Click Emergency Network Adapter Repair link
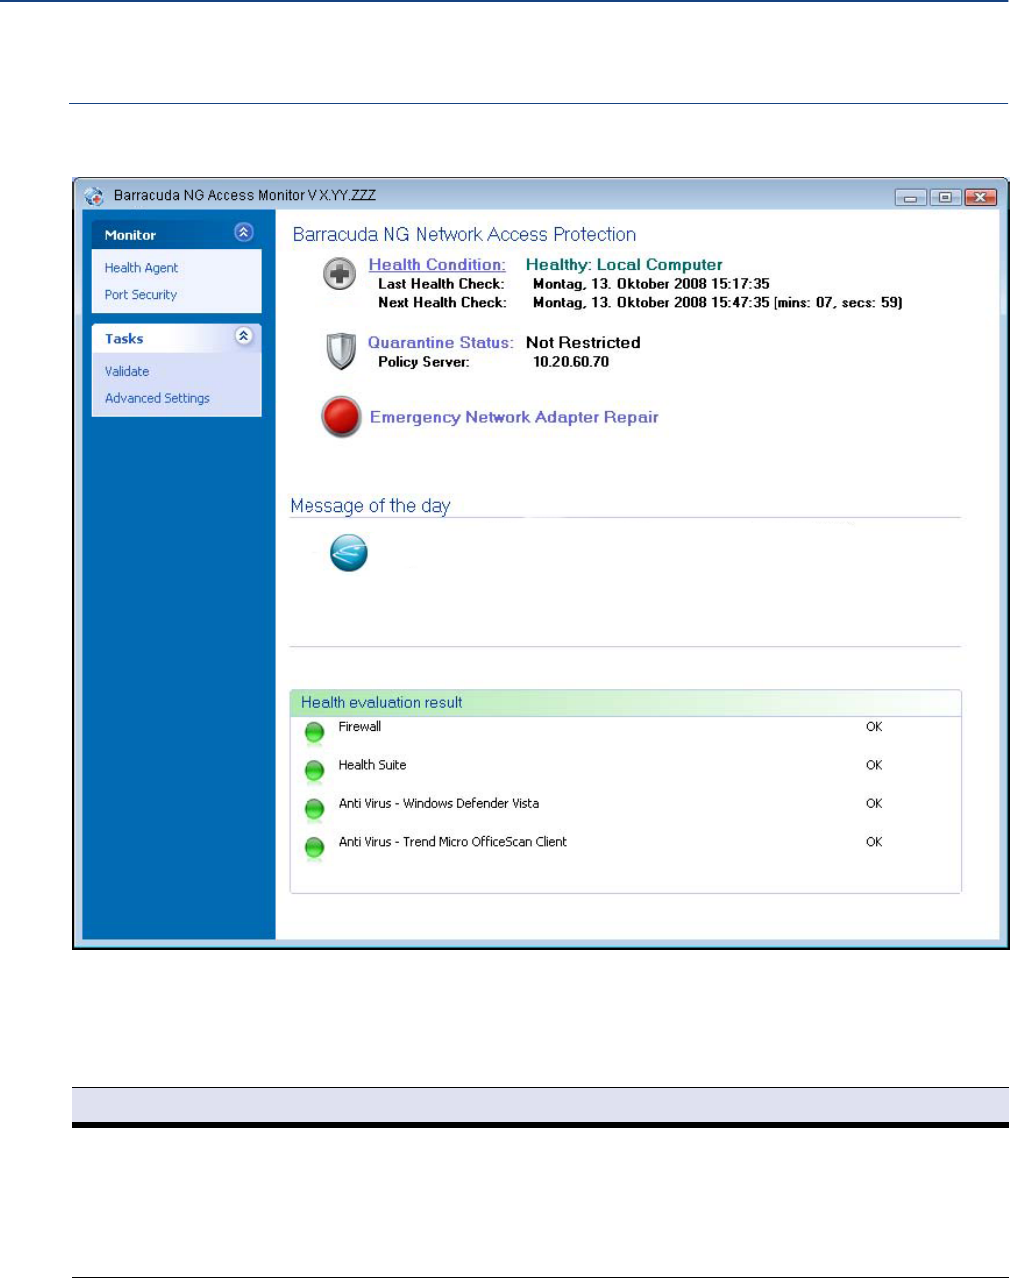1010x1278 pixels. click(x=514, y=417)
